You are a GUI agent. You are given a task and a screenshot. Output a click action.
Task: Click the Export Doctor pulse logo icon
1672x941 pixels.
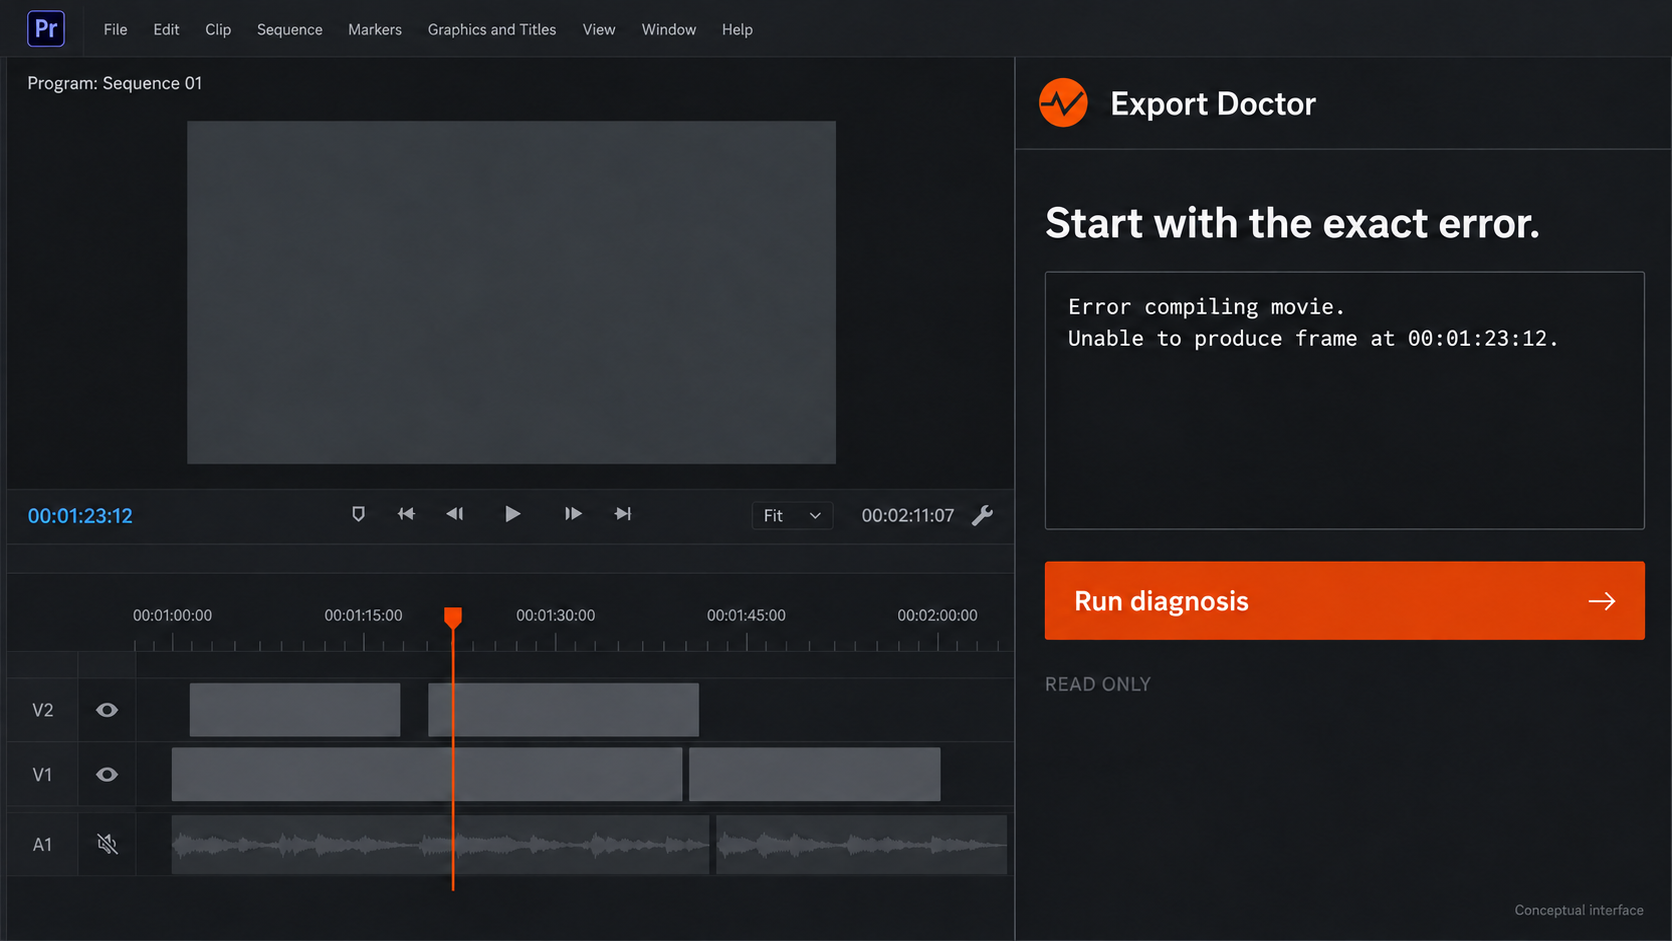(1063, 103)
